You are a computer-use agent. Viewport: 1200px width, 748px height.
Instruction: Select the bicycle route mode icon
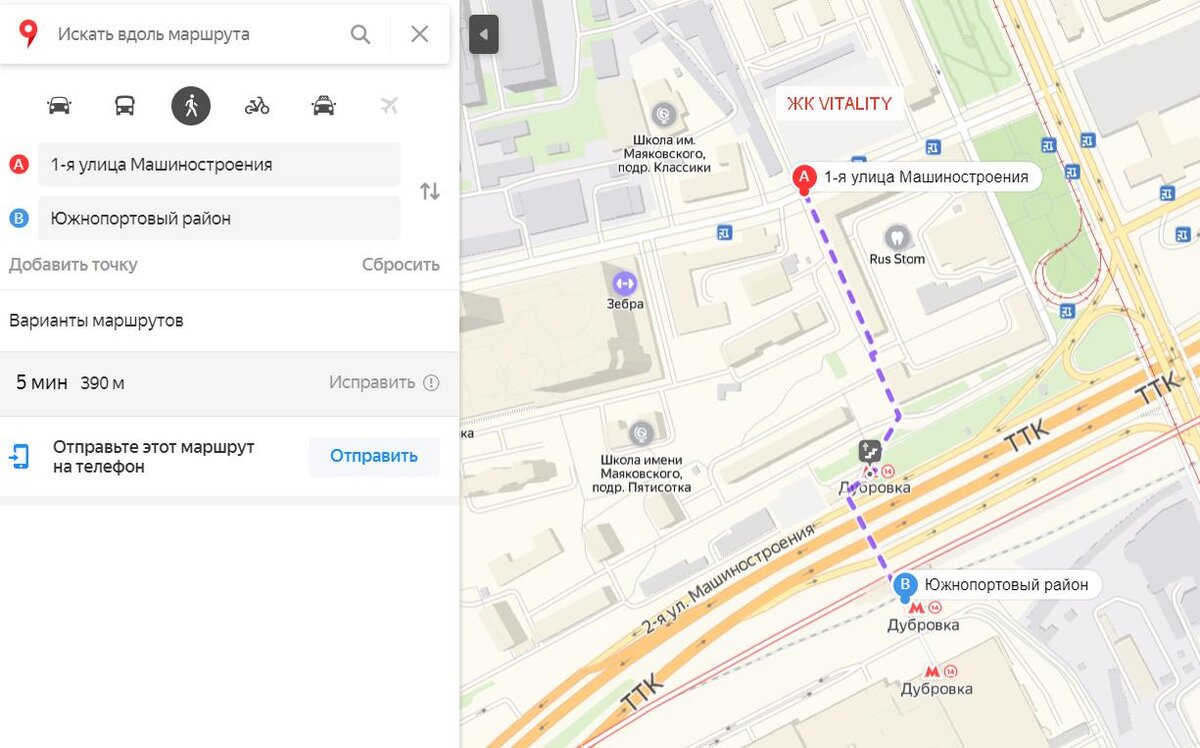click(257, 105)
